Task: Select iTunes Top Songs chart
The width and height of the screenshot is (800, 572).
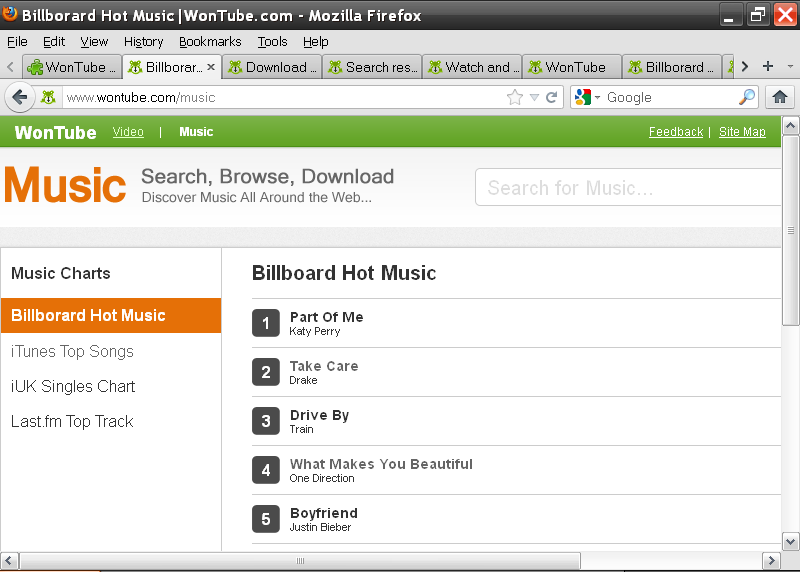Action: pos(72,351)
